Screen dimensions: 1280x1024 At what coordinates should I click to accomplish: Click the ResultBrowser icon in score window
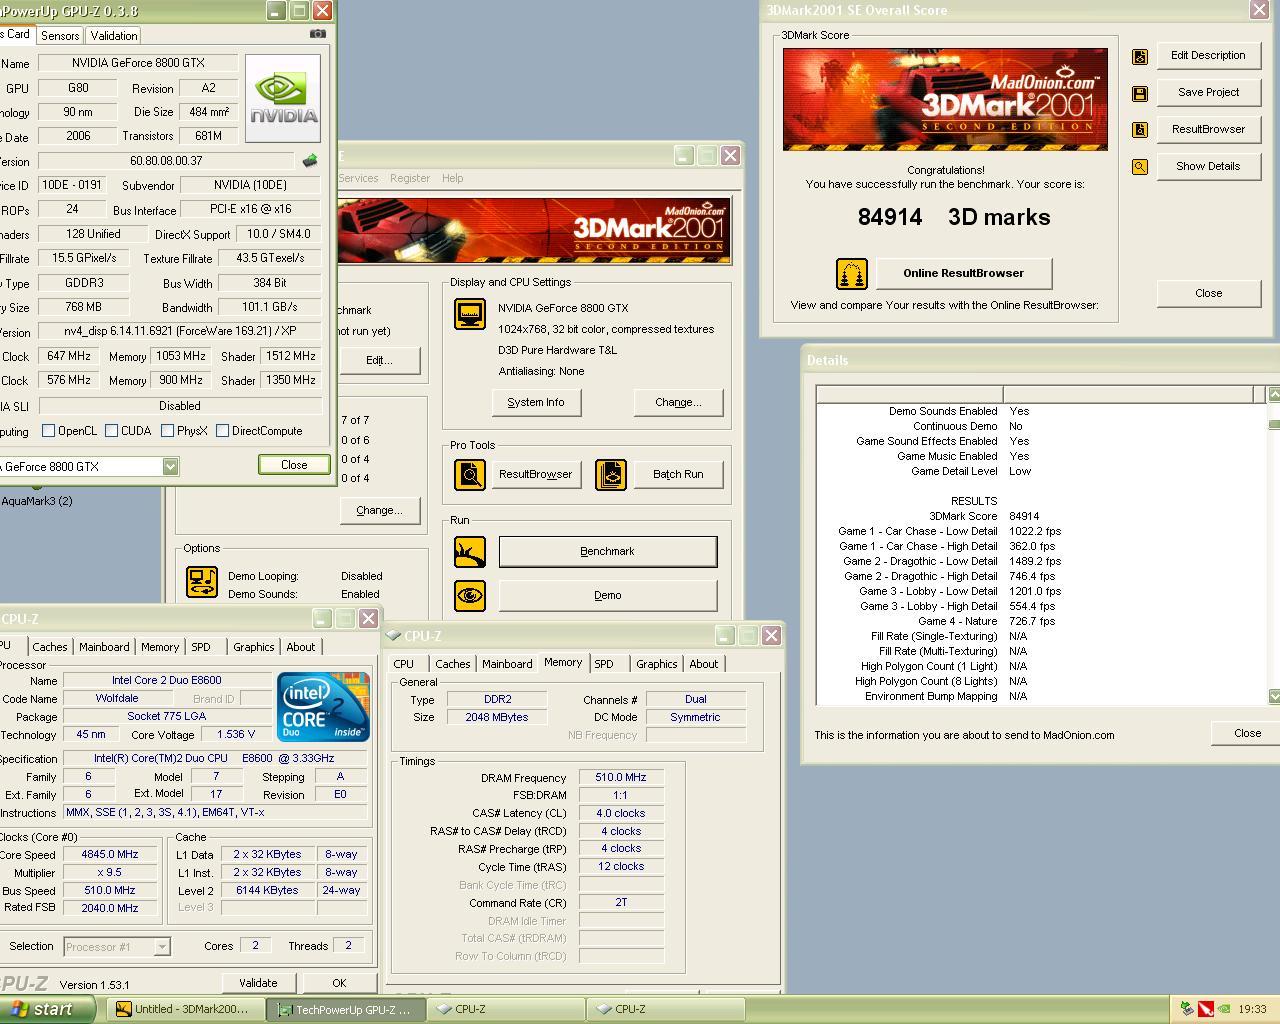pyautogui.click(x=1140, y=130)
